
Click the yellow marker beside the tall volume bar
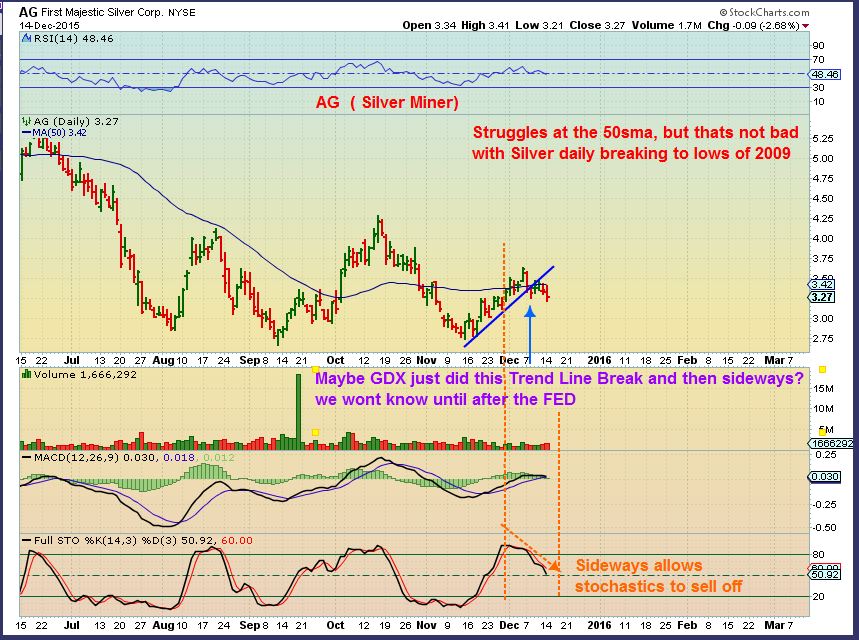[315, 432]
